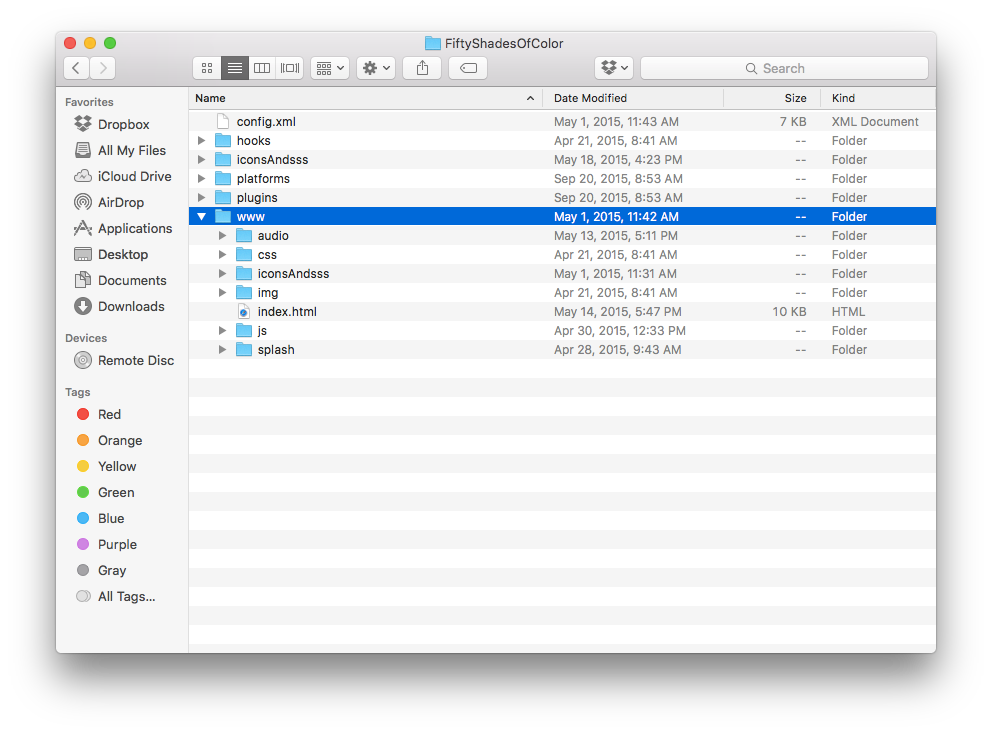The image size is (992, 733).
Task: Click inside the Search field
Action: (x=784, y=67)
